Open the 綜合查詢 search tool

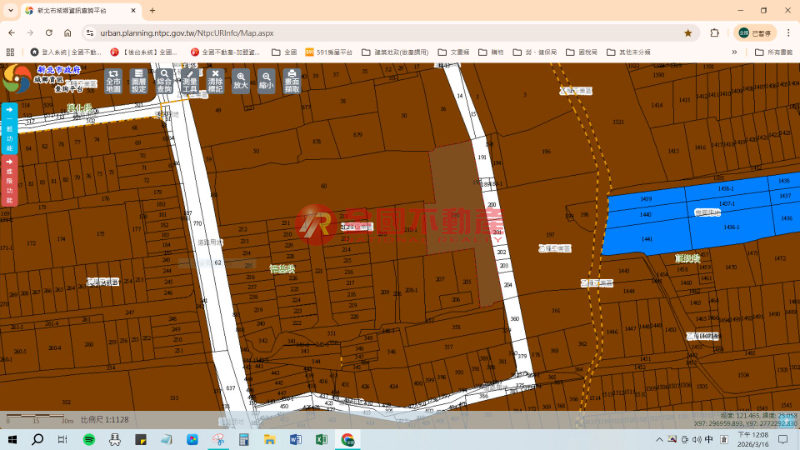click(165, 80)
